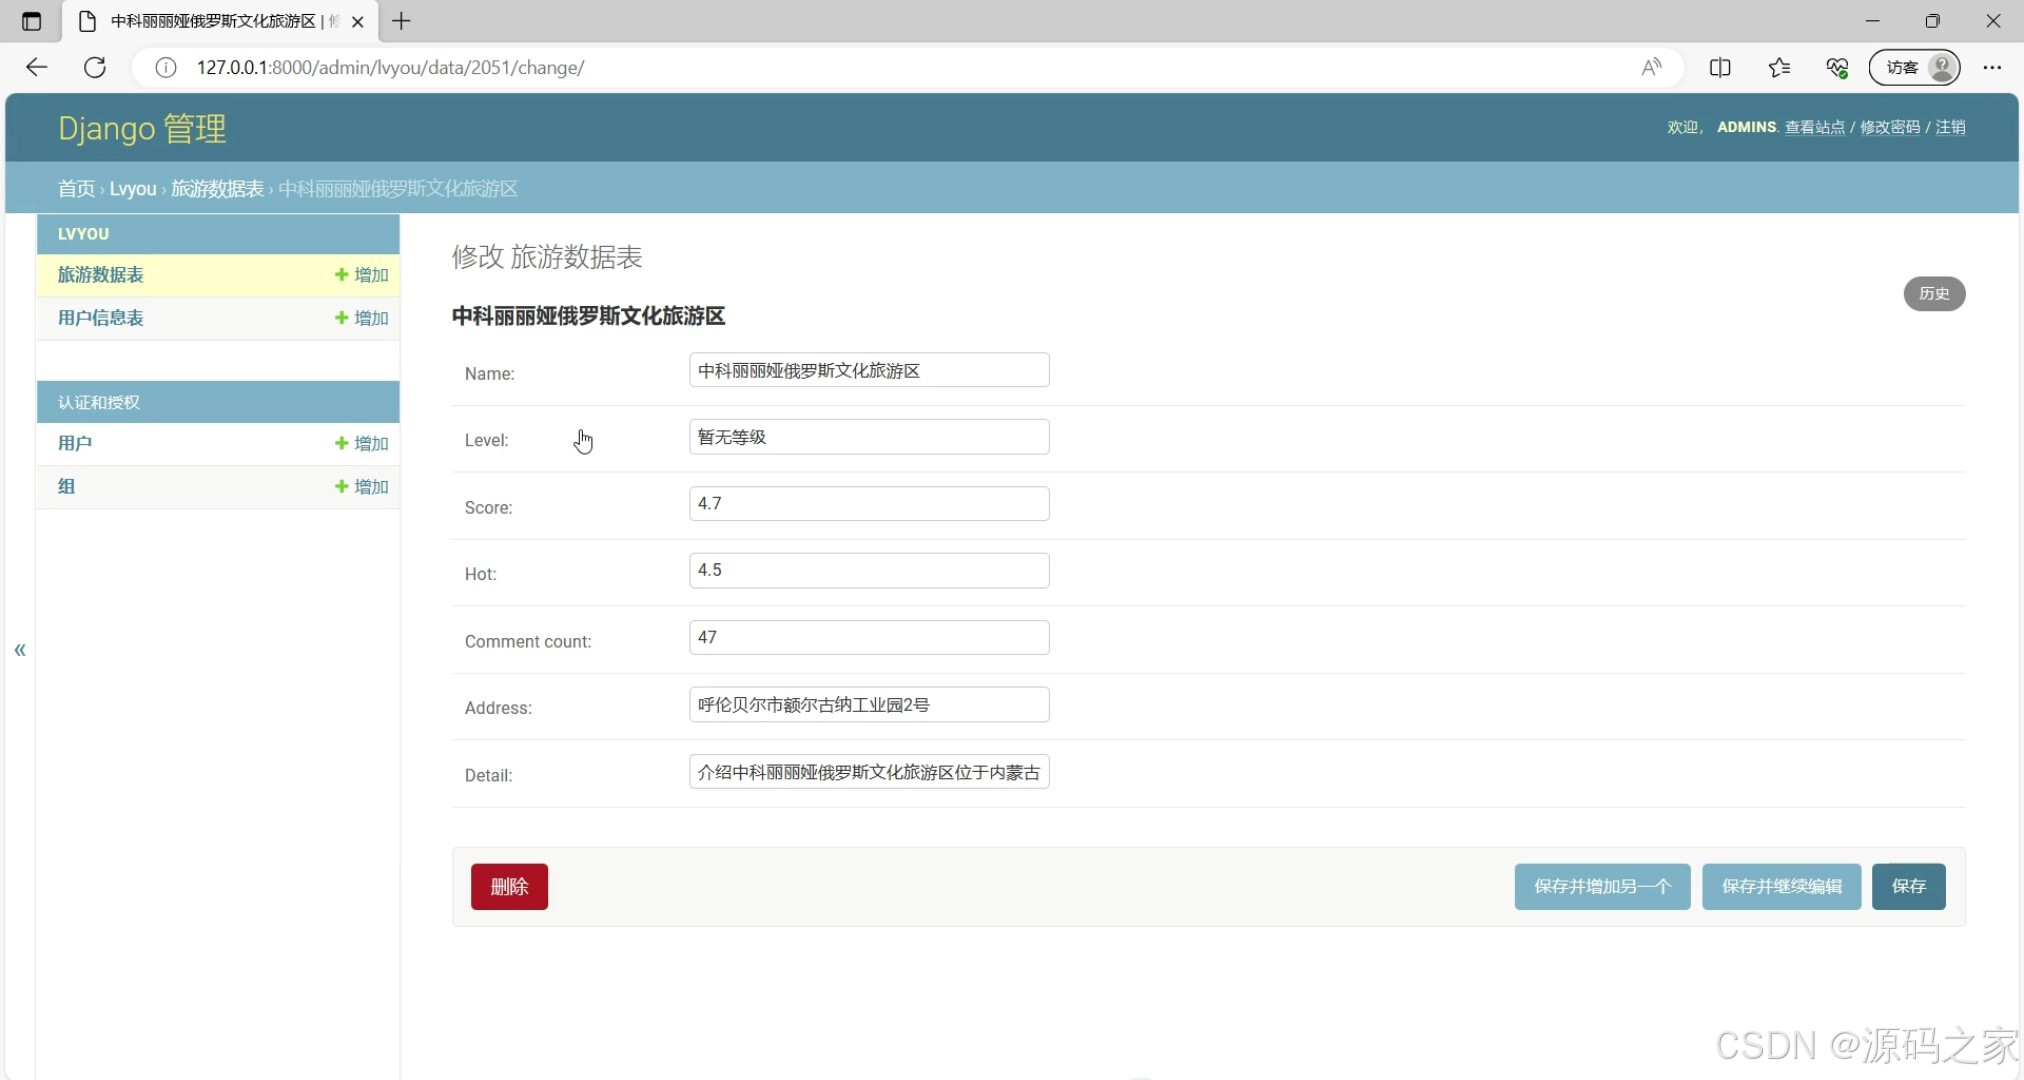Open the tab actions menu icon
The height and width of the screenshot is (1080, 2024).
[31, 21]
